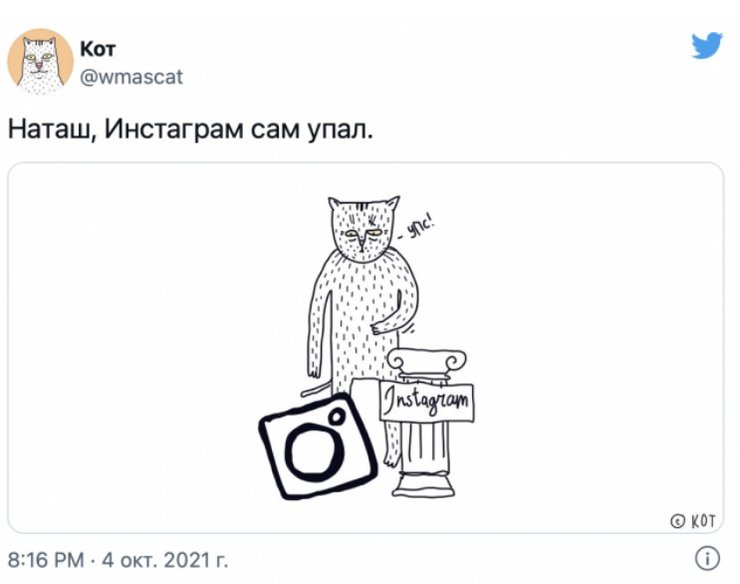This screenshot has height=584, width=740.
Task: Open the Кот cat profile avatar
Action: (x=40, y=61)
